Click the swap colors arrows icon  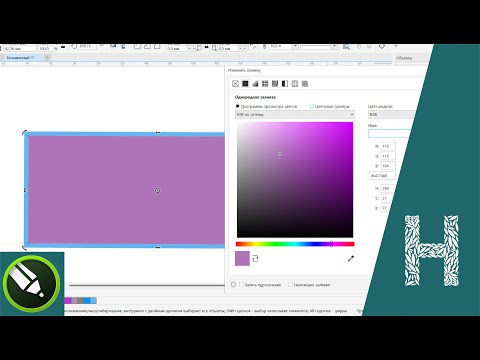click(x=255, y=258)
